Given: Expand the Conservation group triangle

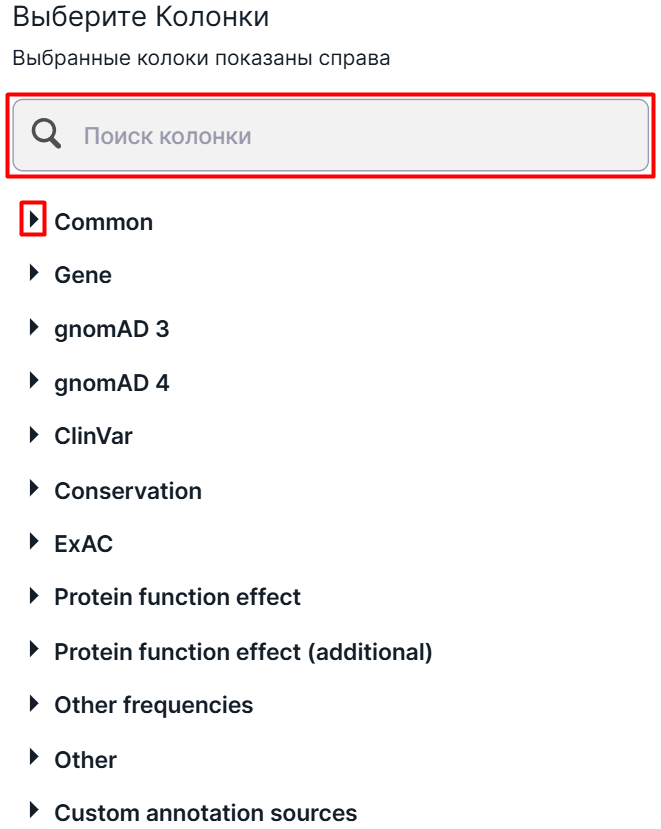Looking at the screenshot, I should (x=34, y=488).
